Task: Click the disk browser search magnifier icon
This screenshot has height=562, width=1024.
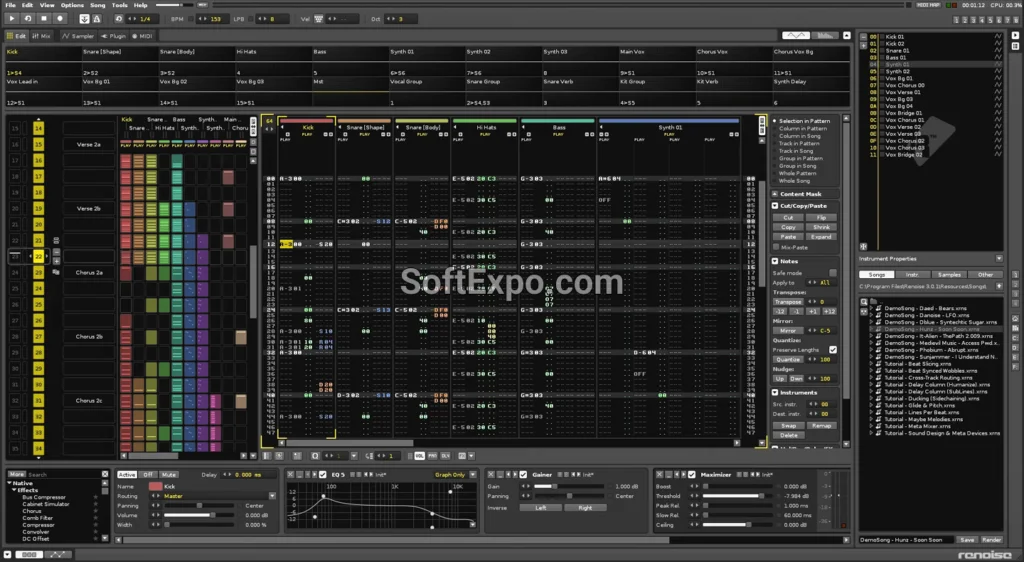Action: pyautogui.click(x=864, y=302)
